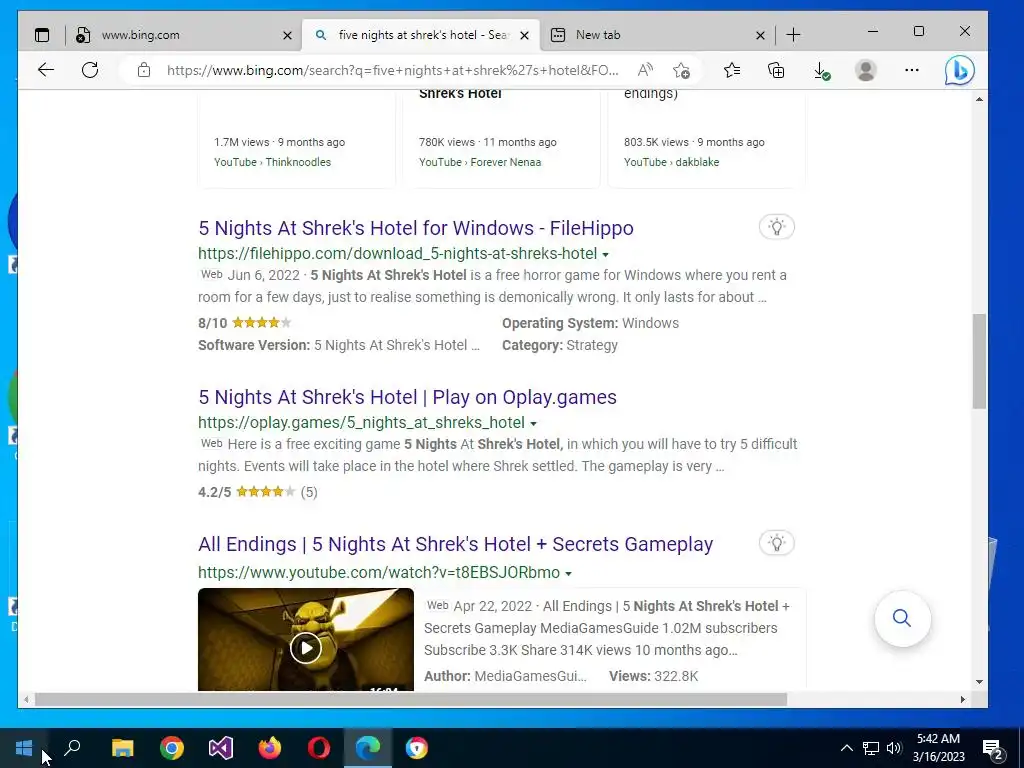Expand dropdown arrow next to oplay.games URL
The width and height of the screenshot is (1024, 768).
click(x=533, y=424)
